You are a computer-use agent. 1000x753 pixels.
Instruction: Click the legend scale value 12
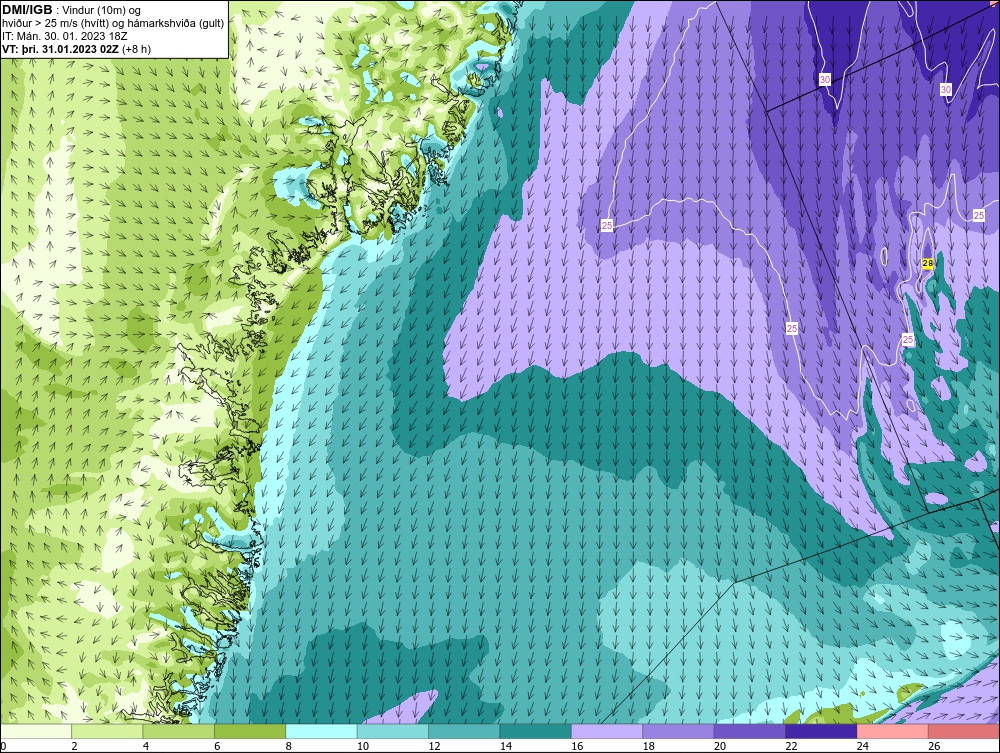coord(434,746)
